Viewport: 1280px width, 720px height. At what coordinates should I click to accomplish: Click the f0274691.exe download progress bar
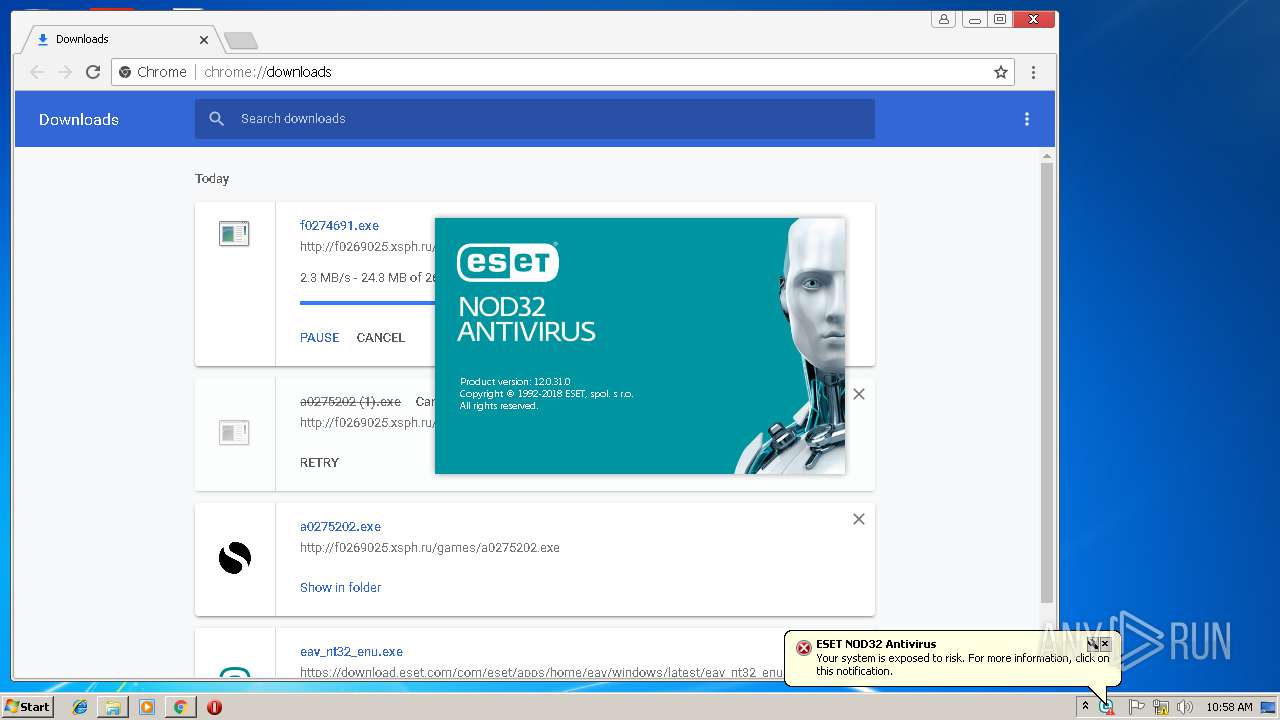point(367,303)
